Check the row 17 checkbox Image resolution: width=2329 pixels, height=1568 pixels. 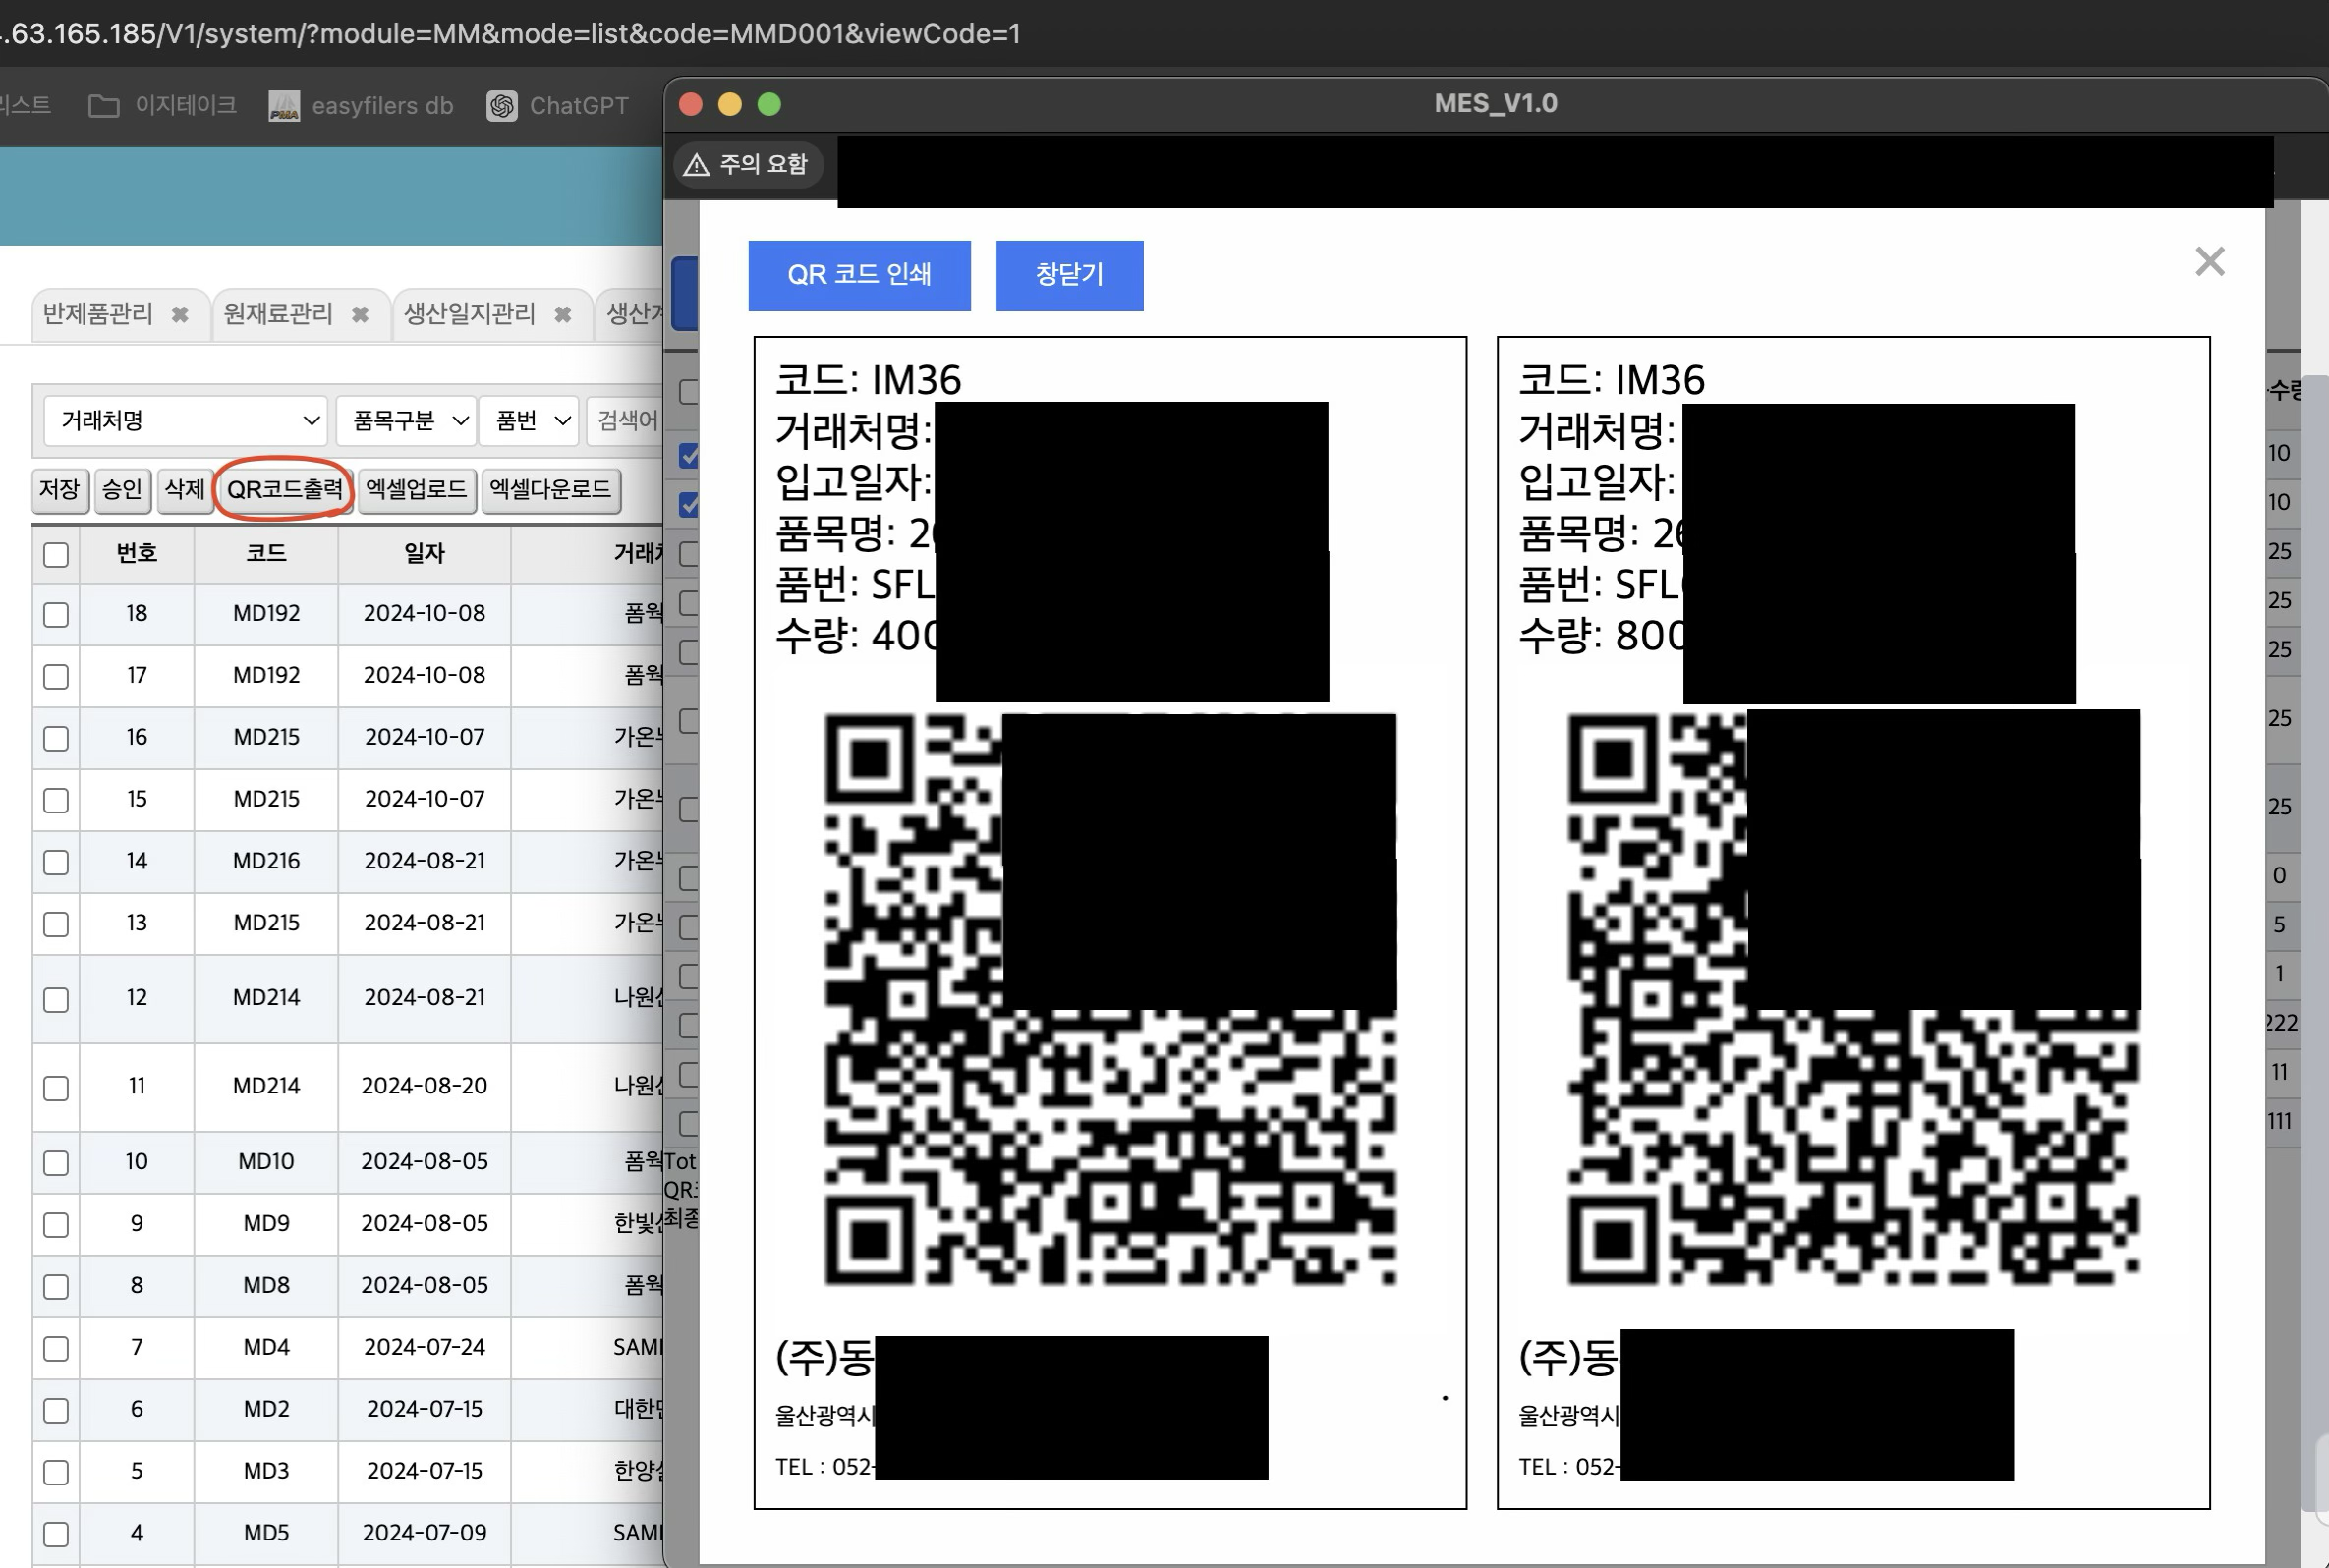click(56, 676)
